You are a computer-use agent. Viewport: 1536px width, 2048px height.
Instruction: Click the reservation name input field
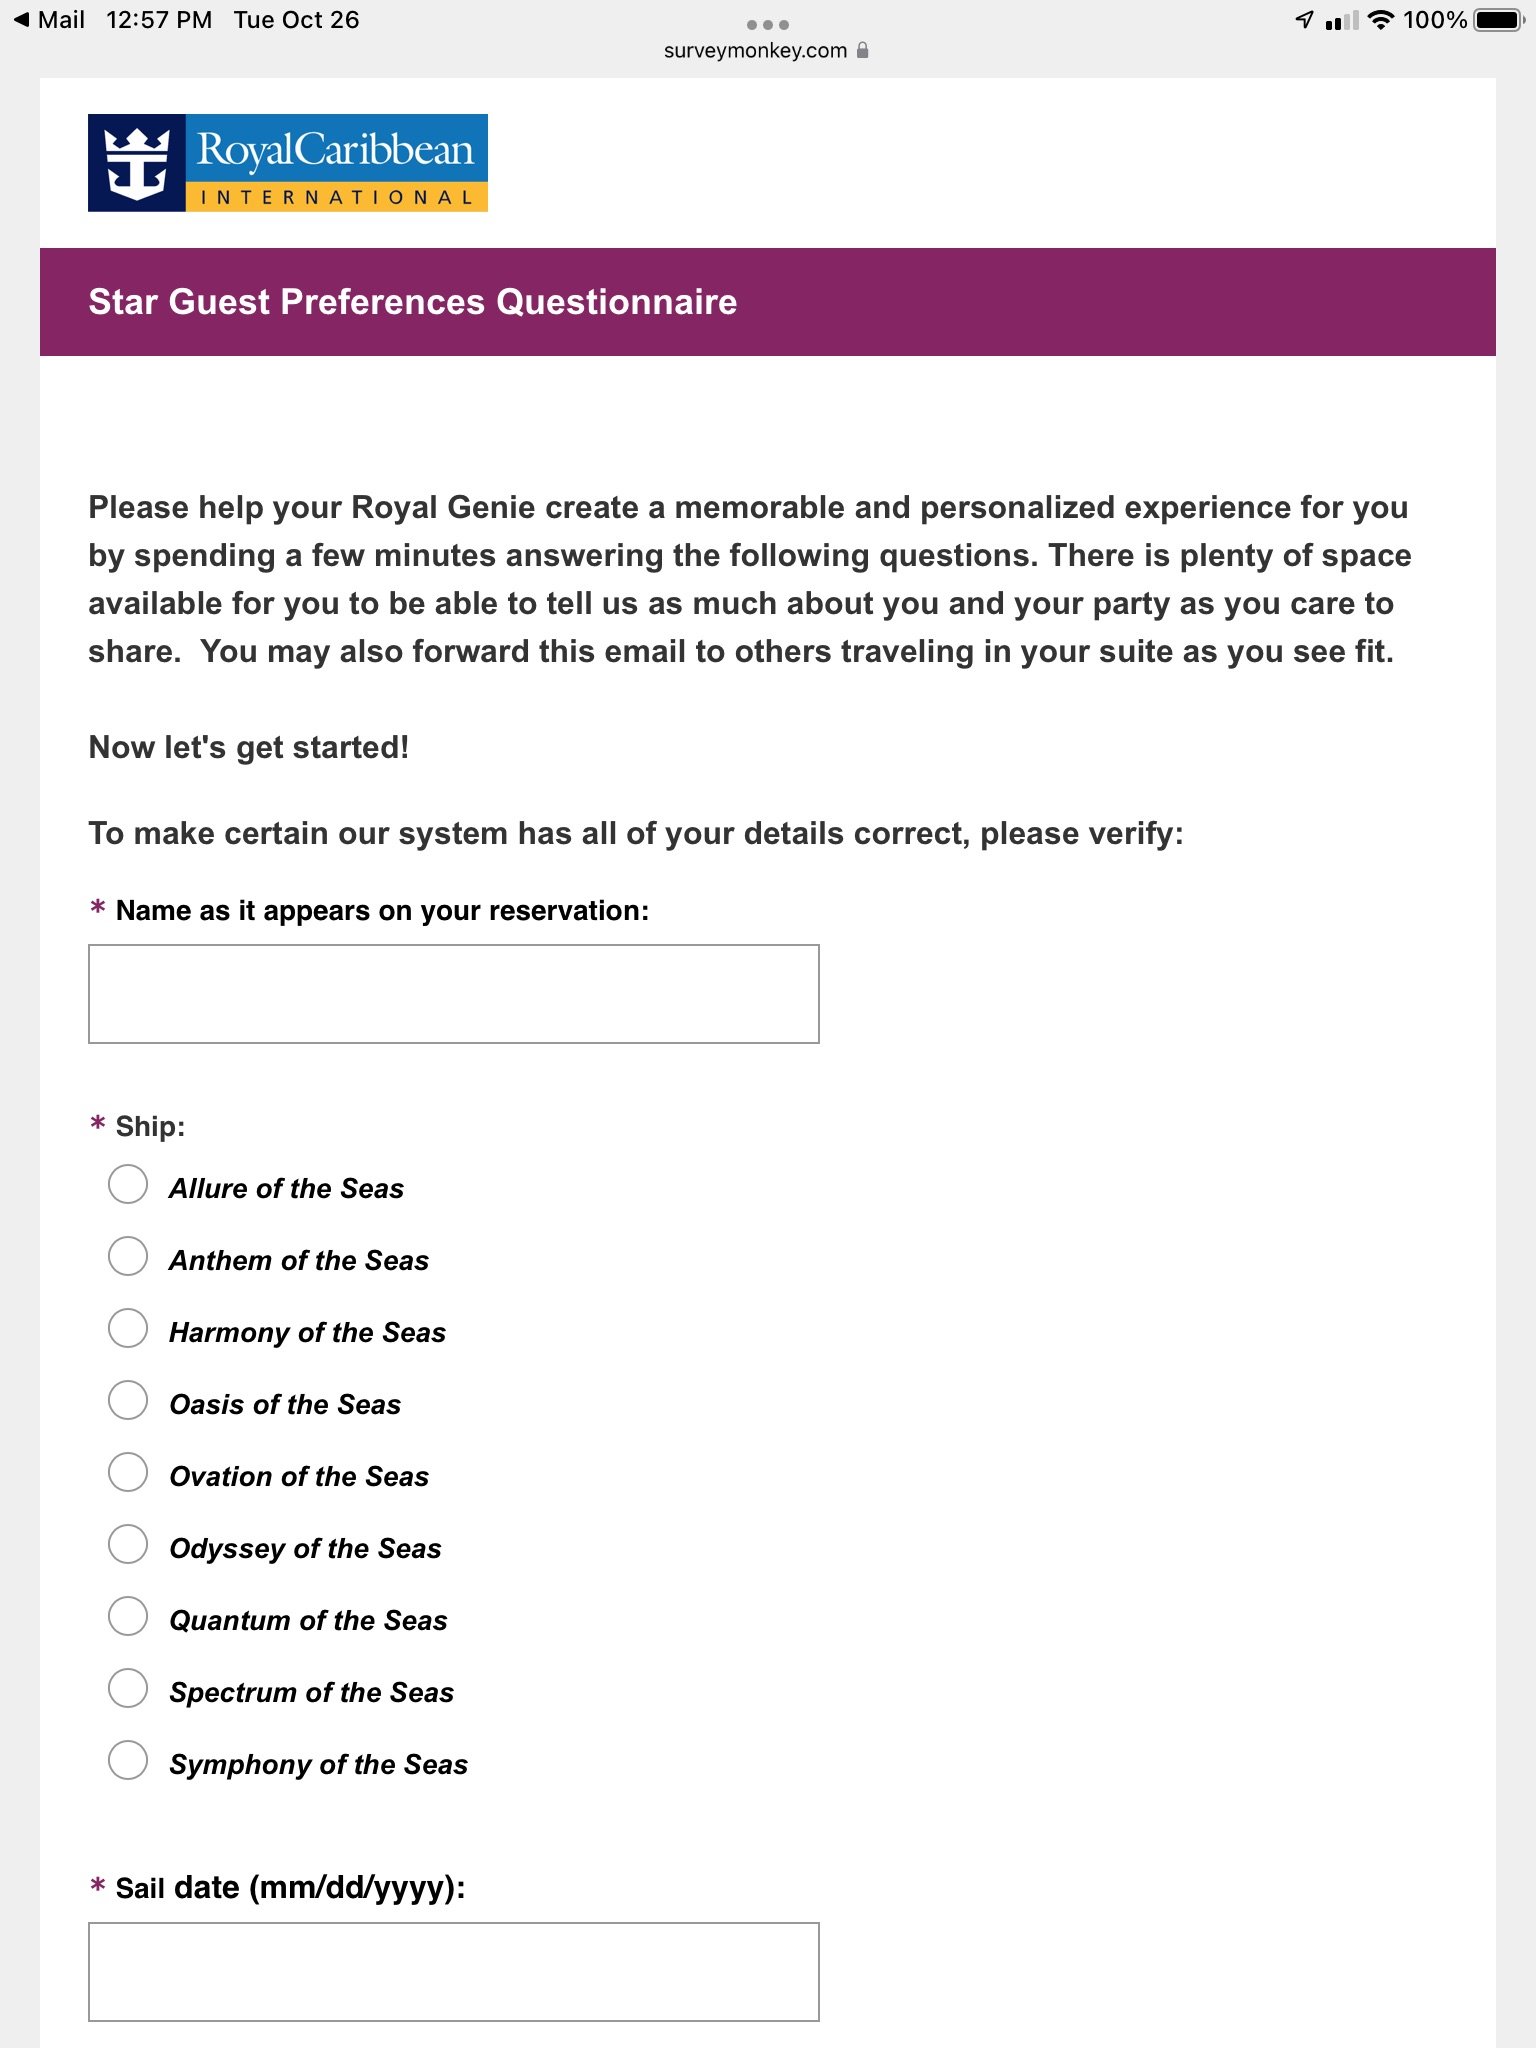454,994
